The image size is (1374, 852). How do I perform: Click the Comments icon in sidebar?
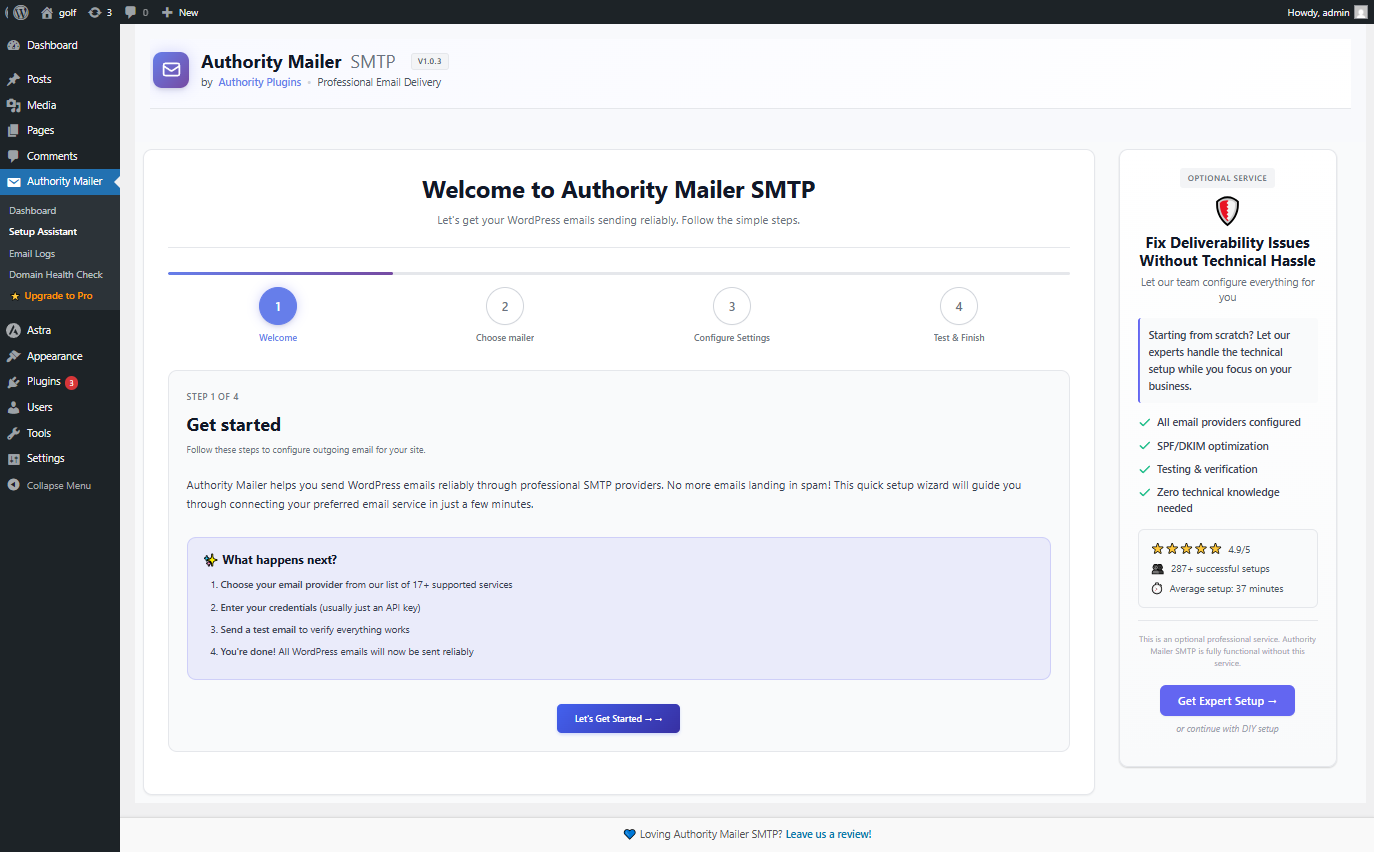pyautogui.click(x=13, y=156)
